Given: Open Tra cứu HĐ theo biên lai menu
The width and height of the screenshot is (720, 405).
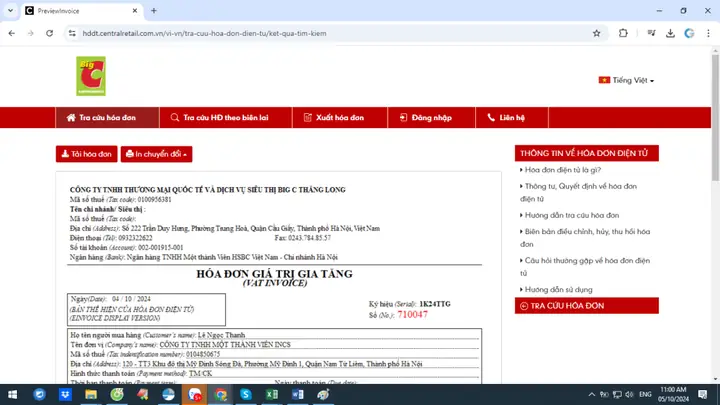Looking at the screenshot, I should [225, 118].
